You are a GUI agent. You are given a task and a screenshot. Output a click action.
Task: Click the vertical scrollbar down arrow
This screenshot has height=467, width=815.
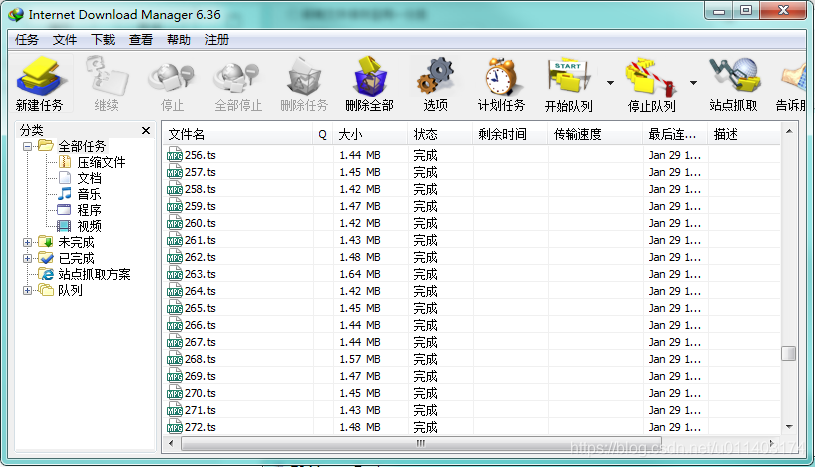[x=789, y=427]
